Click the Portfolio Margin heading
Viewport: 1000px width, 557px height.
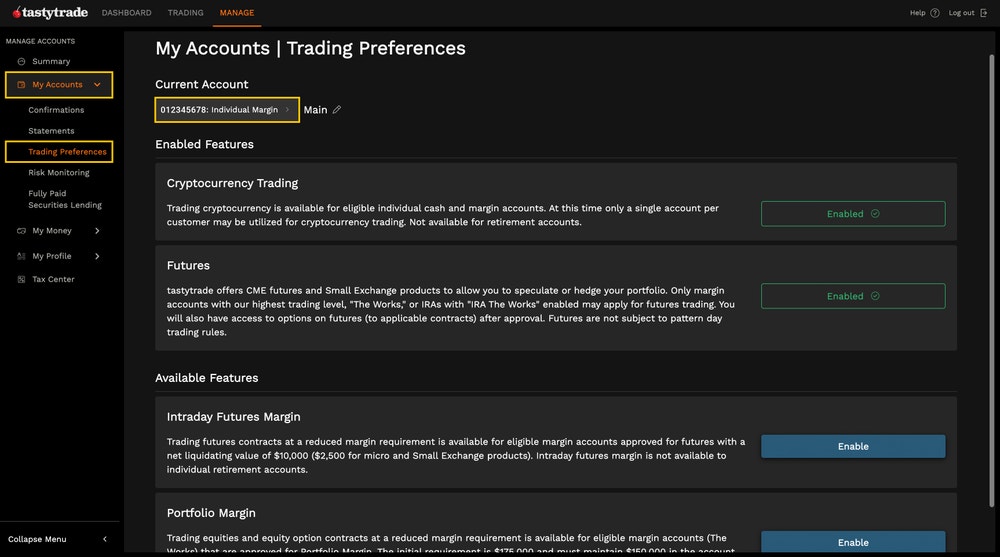(x=211, y=513)
